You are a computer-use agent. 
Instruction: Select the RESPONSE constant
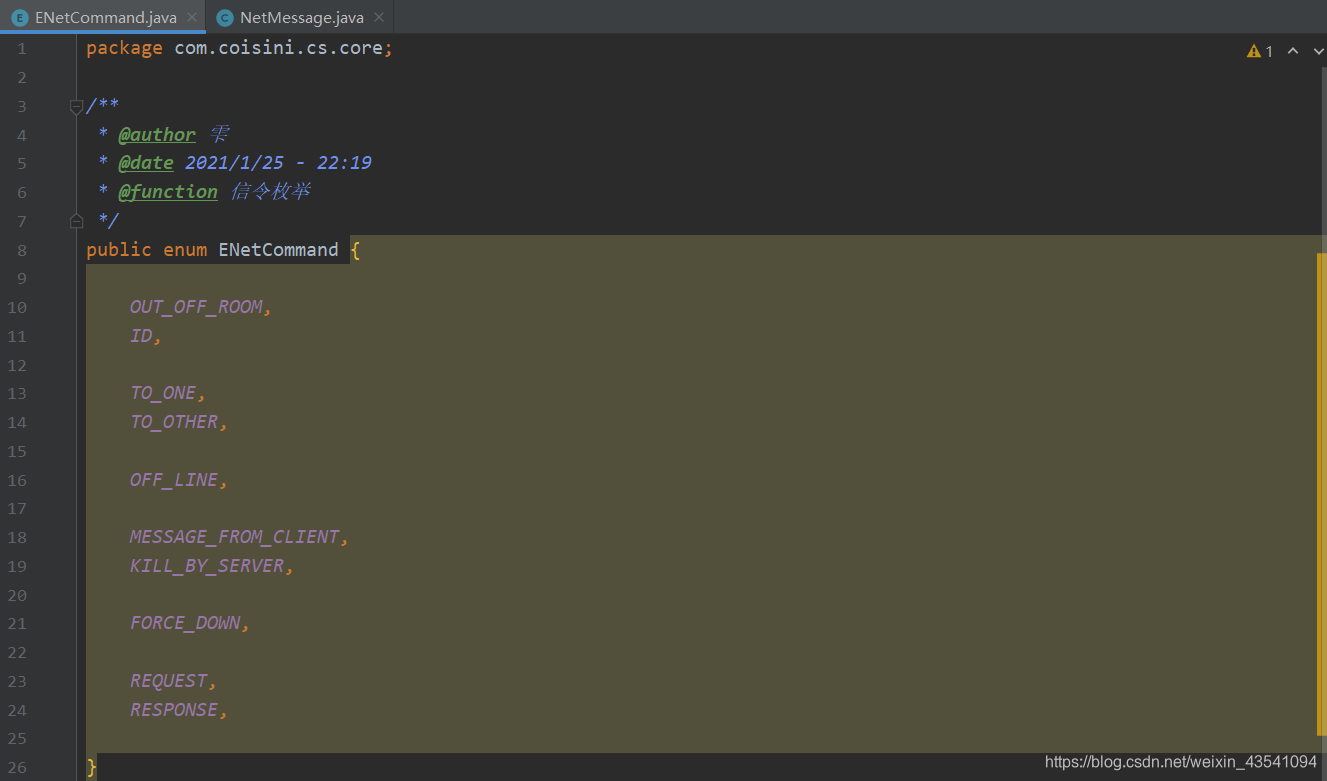pos(174,710)
